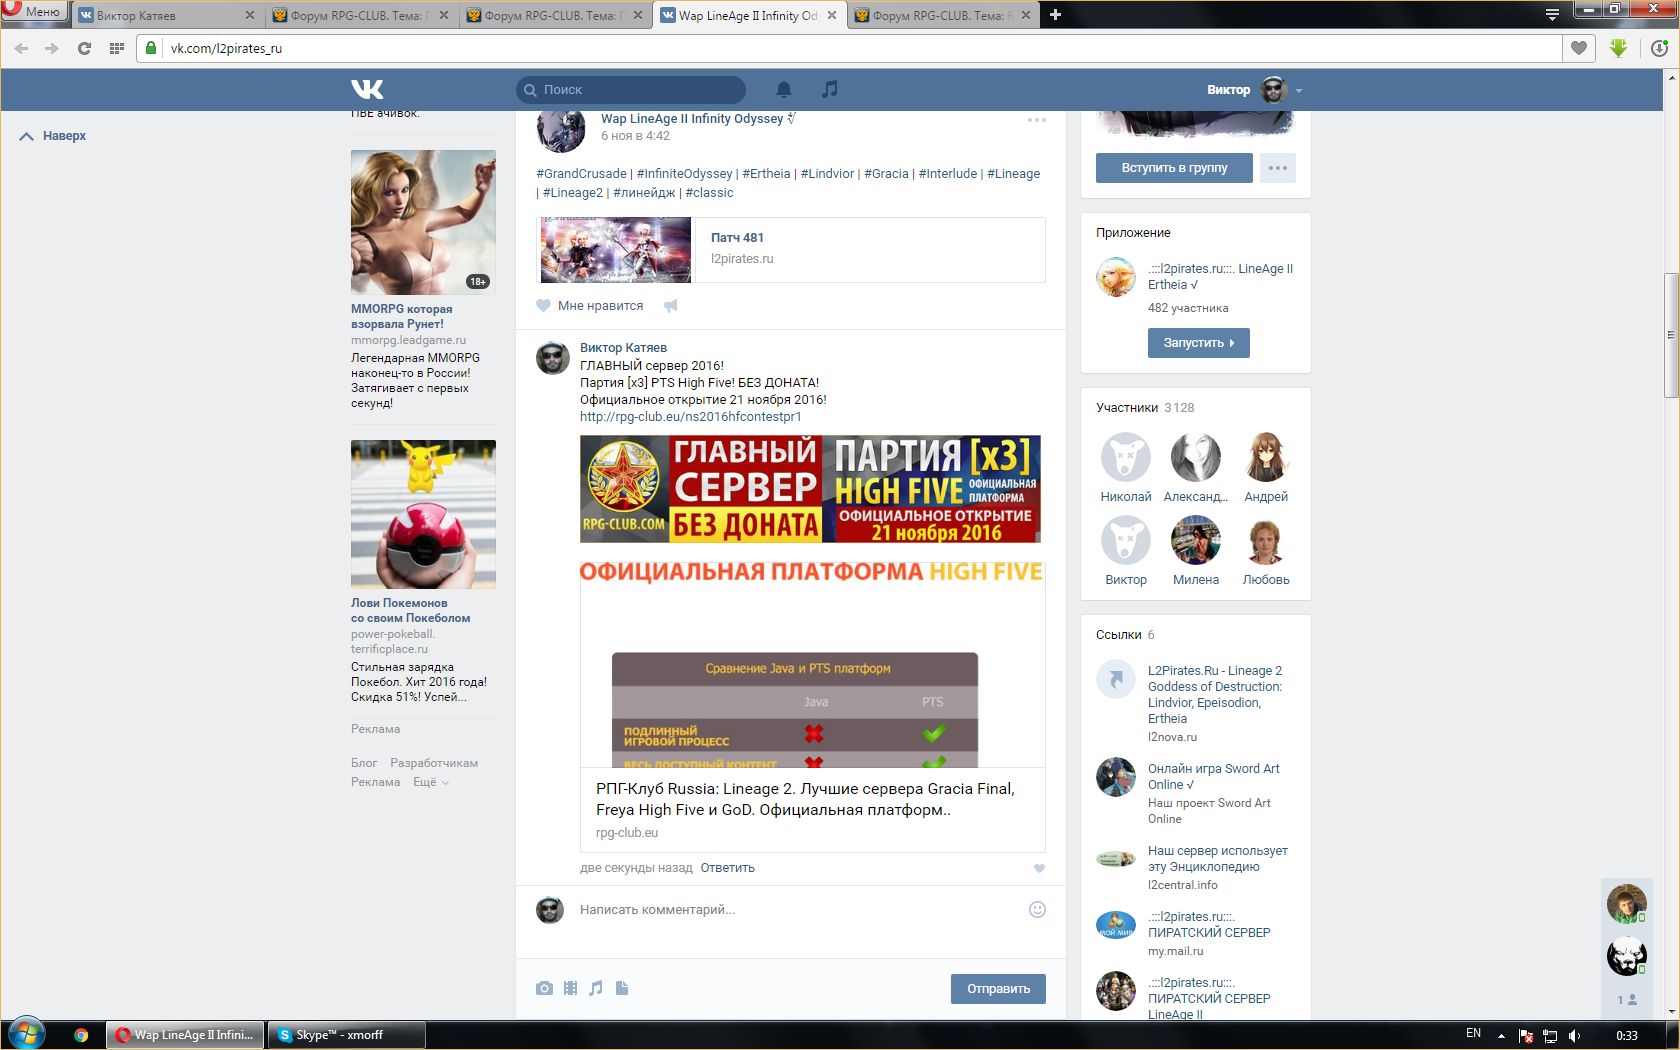Open the MMORPG ad image

423,222
